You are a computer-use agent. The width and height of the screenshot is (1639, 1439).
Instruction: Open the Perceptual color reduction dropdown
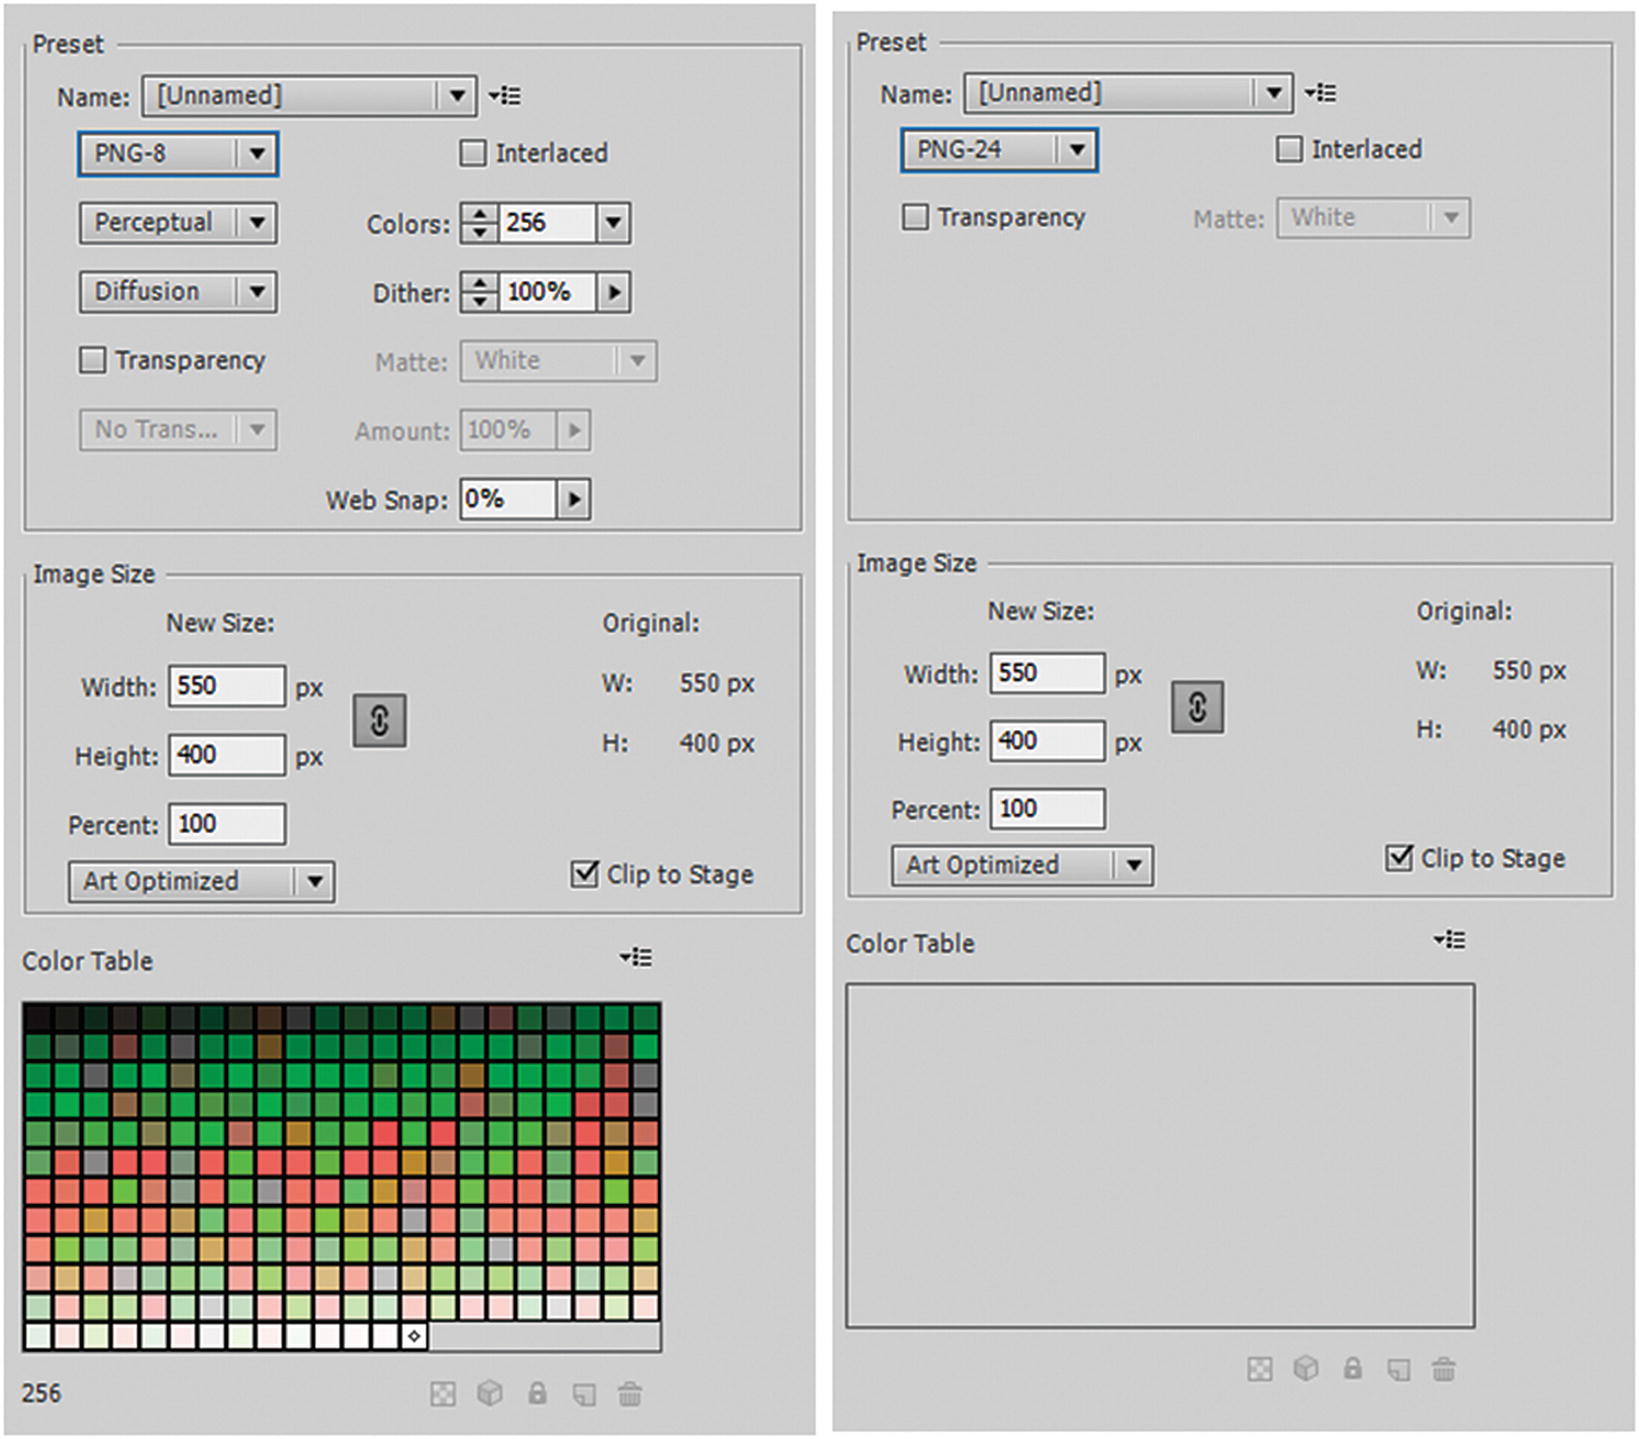coord(177,223)
